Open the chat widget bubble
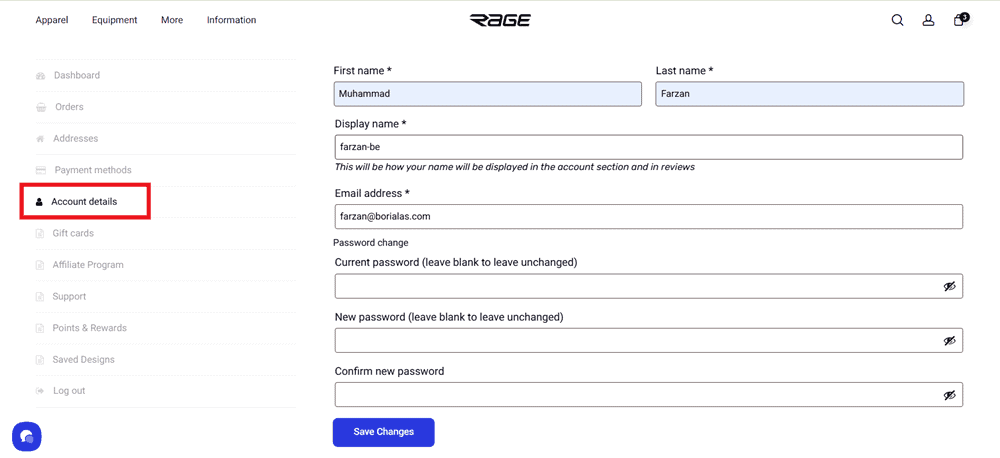This screenshot has height=458, width=1000. click(27, 437)
